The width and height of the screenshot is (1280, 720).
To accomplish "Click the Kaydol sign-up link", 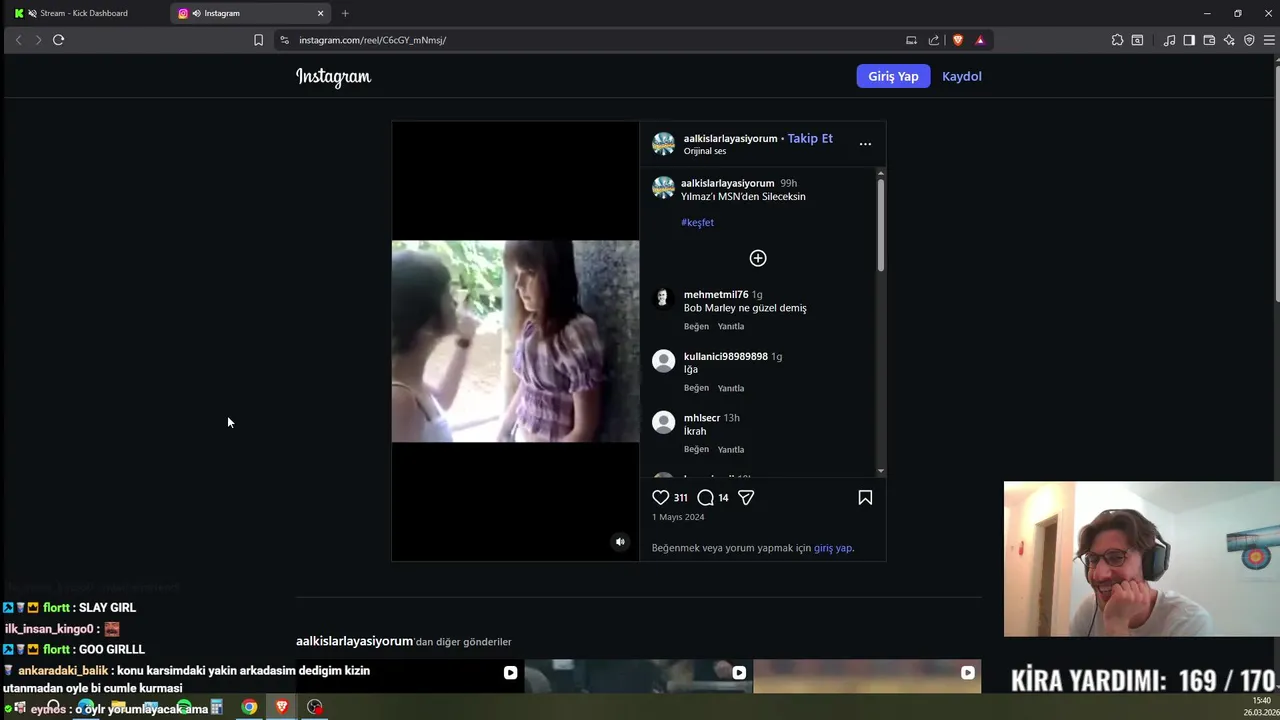I will coord(962,76).
